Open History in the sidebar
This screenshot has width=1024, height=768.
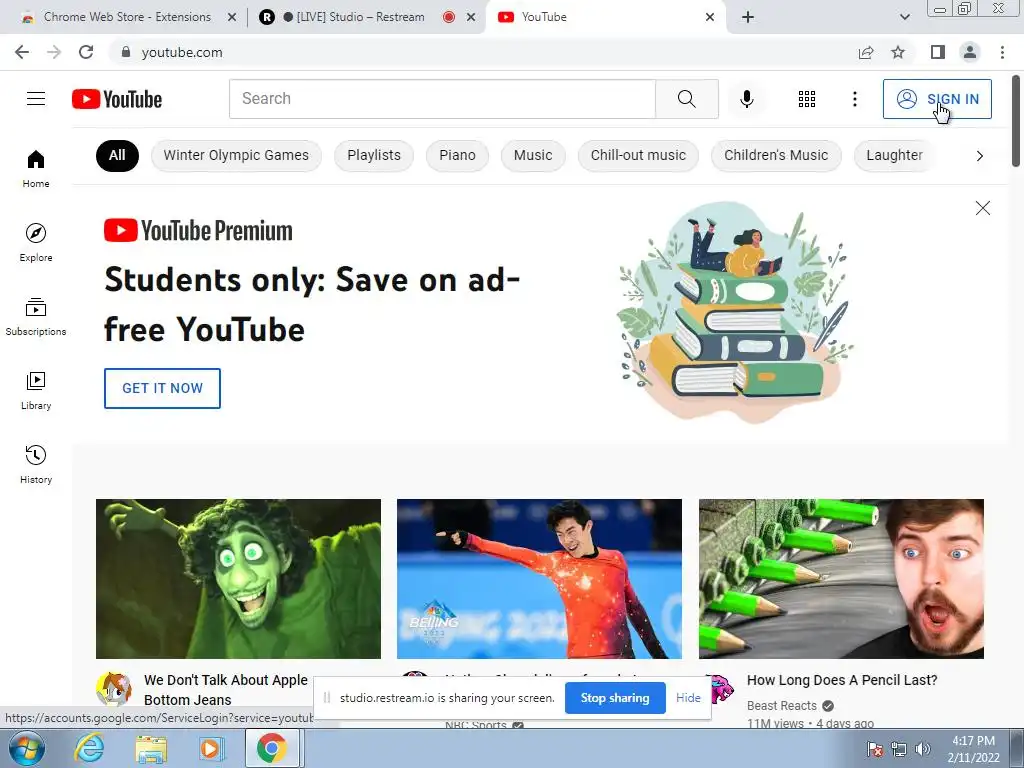point(36,464)
